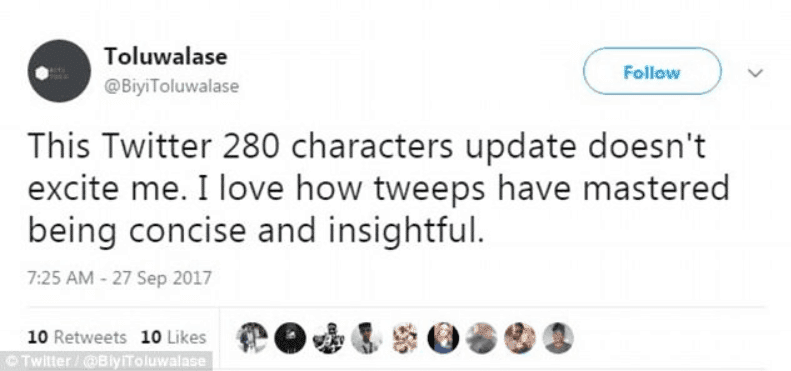This screenshot has height=371, width=791.
Task: Open the 7:25 AM - 27 Sep 2017 timestamp
Action: (120, 278)
